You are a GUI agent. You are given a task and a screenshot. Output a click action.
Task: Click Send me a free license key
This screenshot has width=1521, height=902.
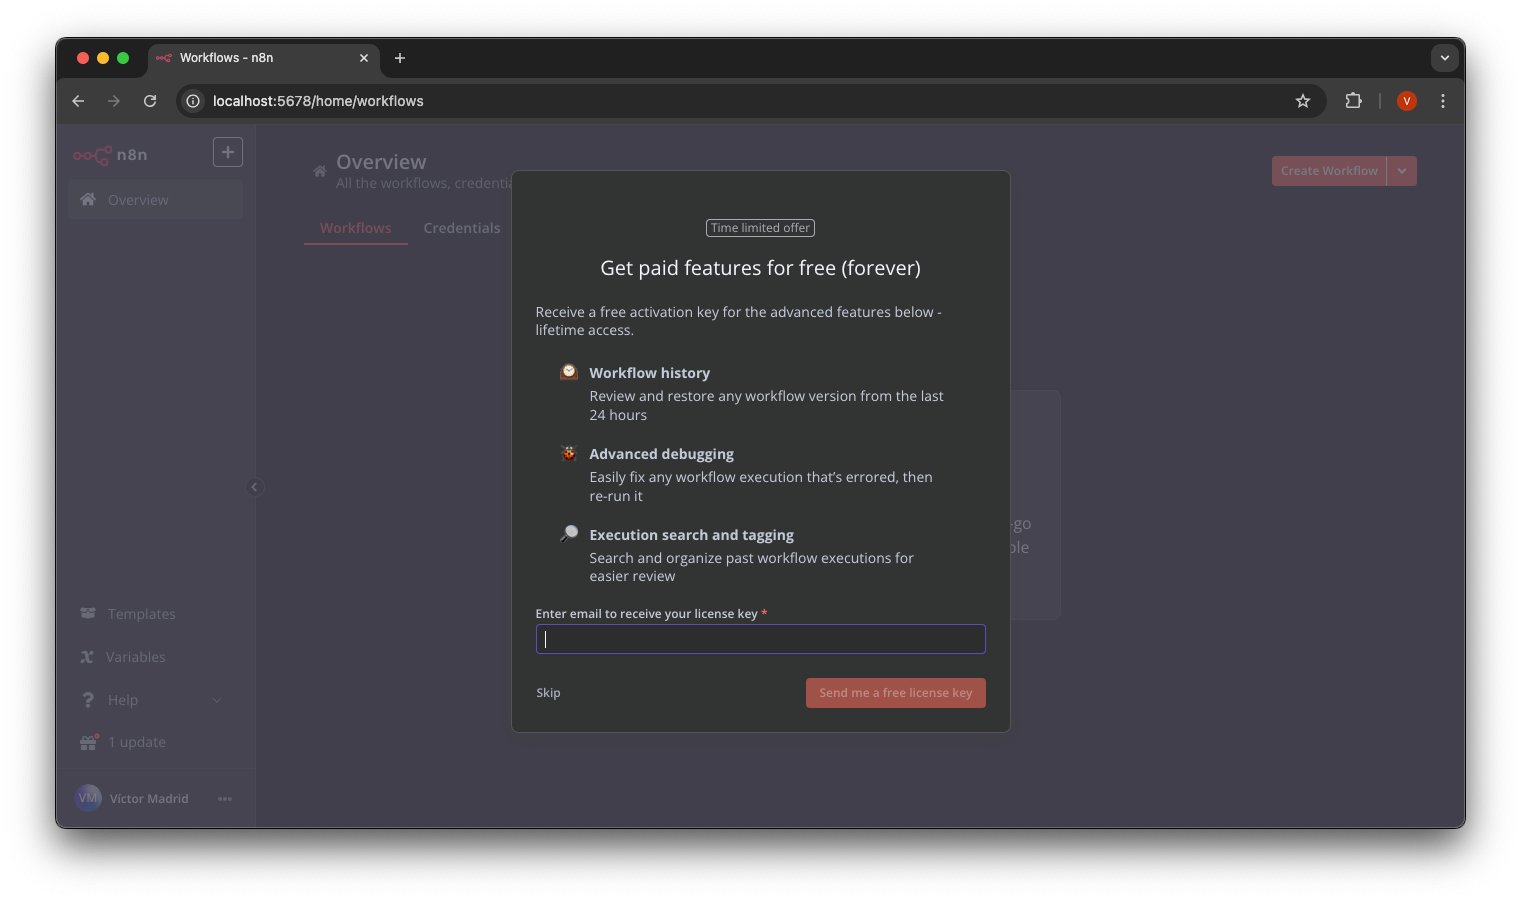(x=896, y=693)
